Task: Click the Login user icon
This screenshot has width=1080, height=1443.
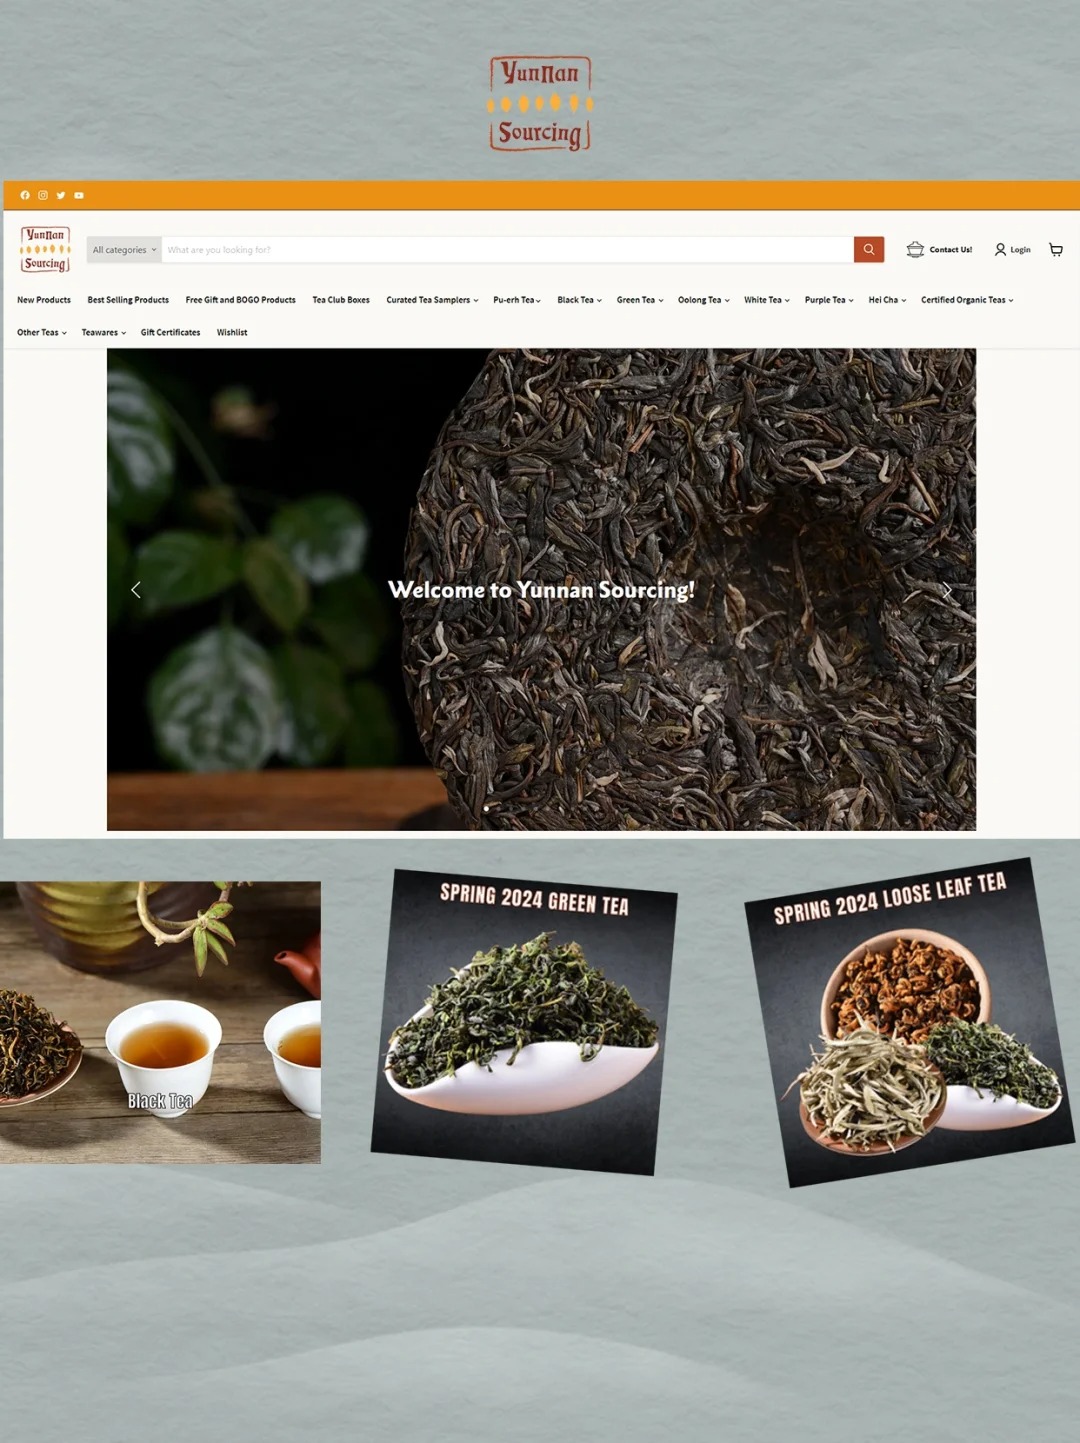Action: pos(1000,249)
